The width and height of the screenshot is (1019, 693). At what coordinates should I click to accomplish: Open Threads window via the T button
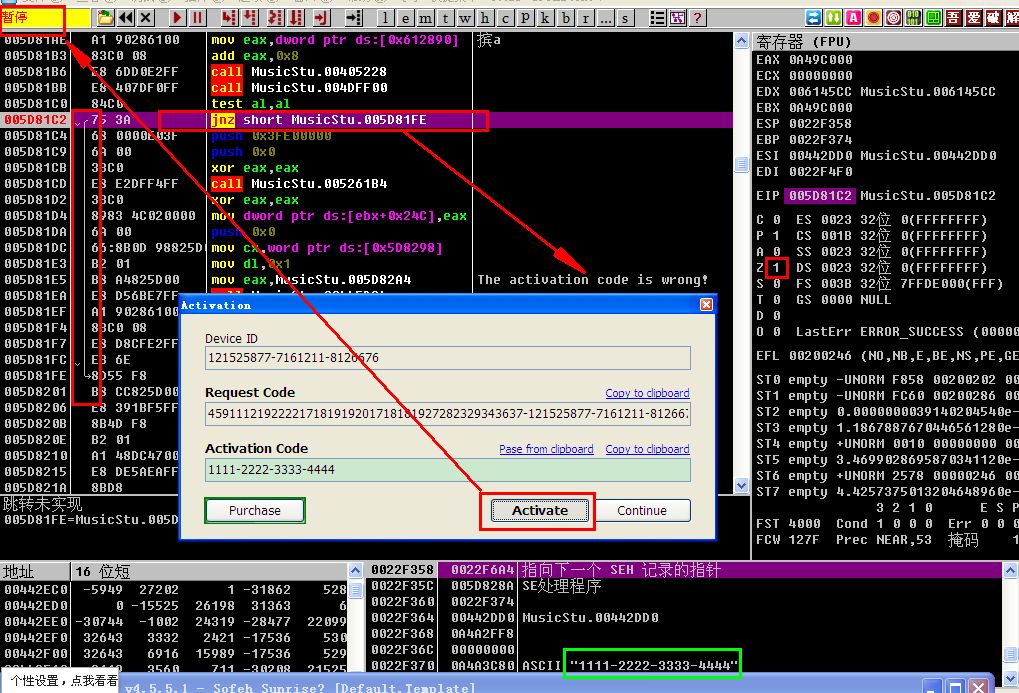445,18
